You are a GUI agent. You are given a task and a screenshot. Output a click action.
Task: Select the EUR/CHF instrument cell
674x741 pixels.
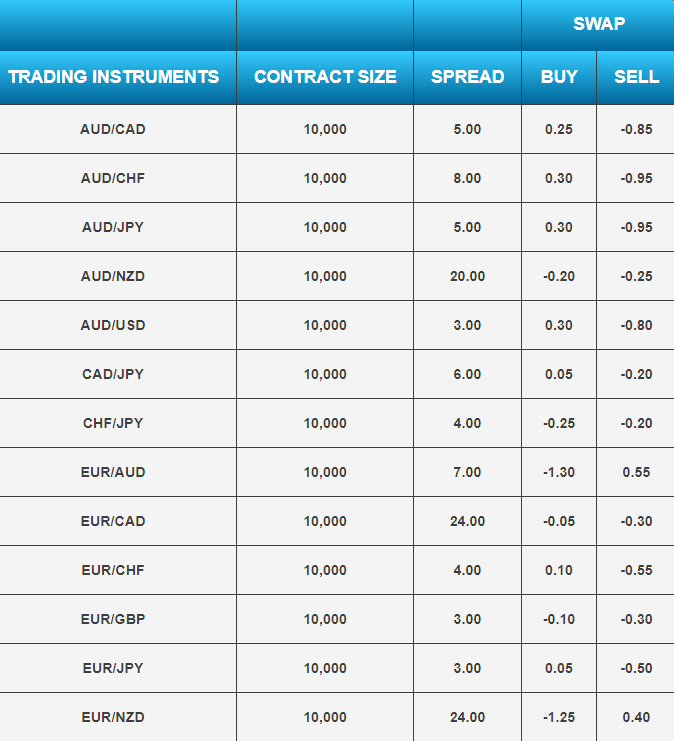(113, 570)
